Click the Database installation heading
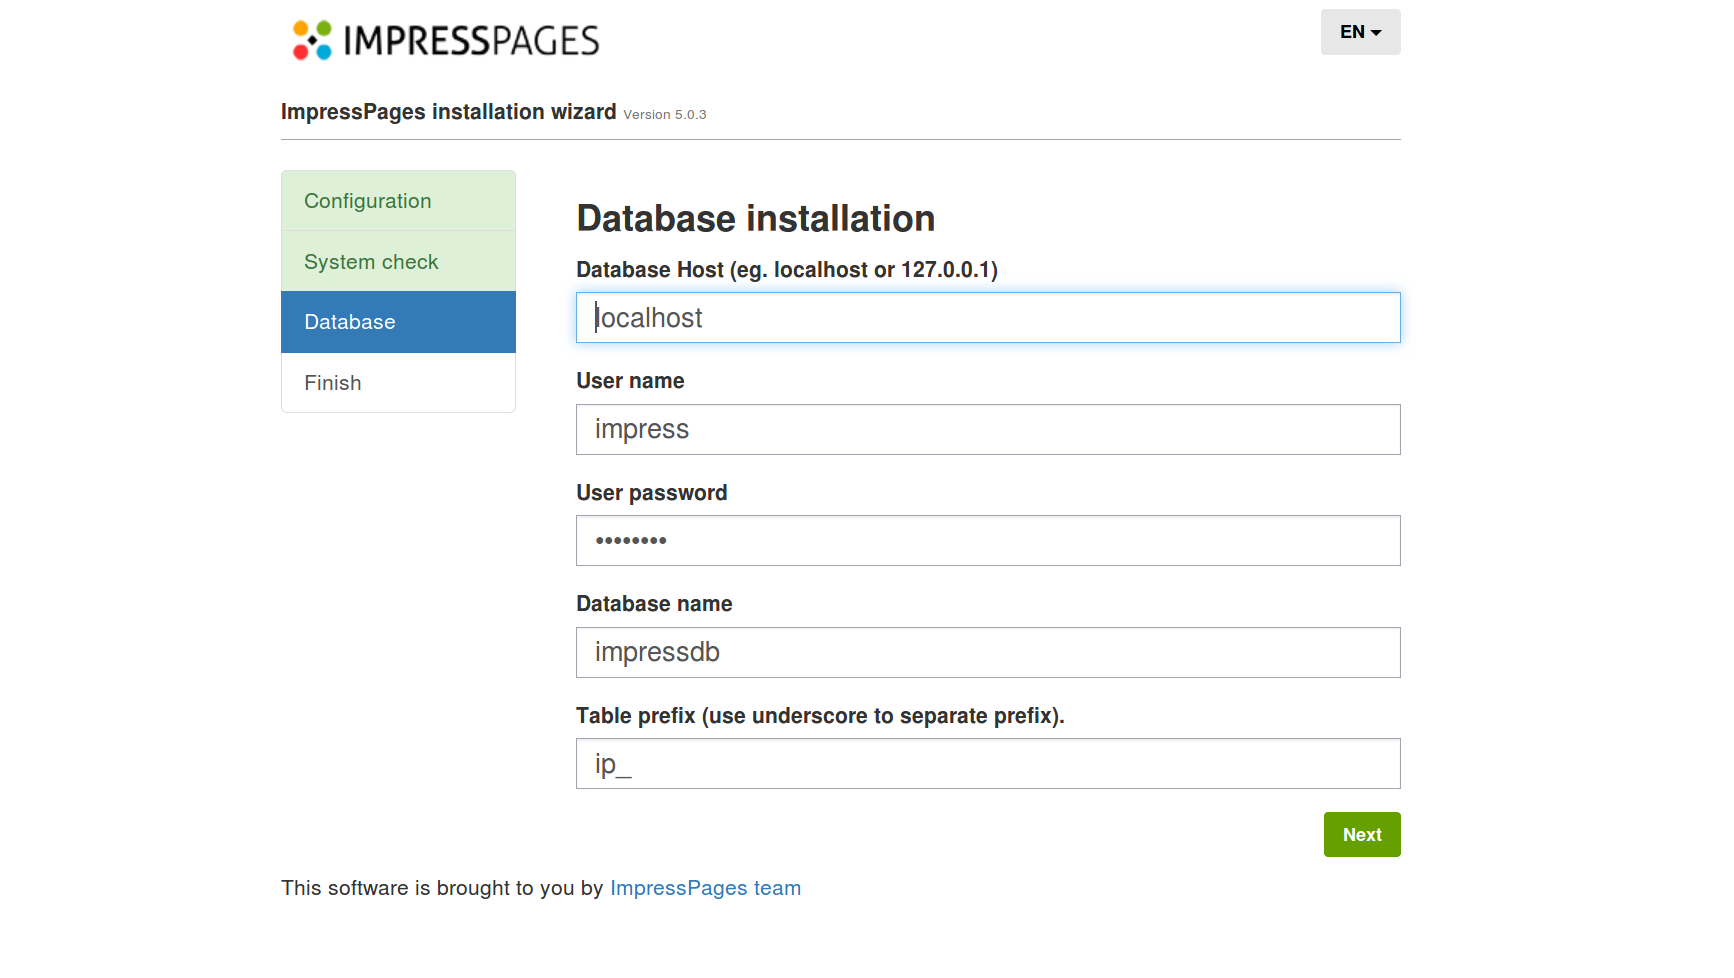 click(756, 219)
